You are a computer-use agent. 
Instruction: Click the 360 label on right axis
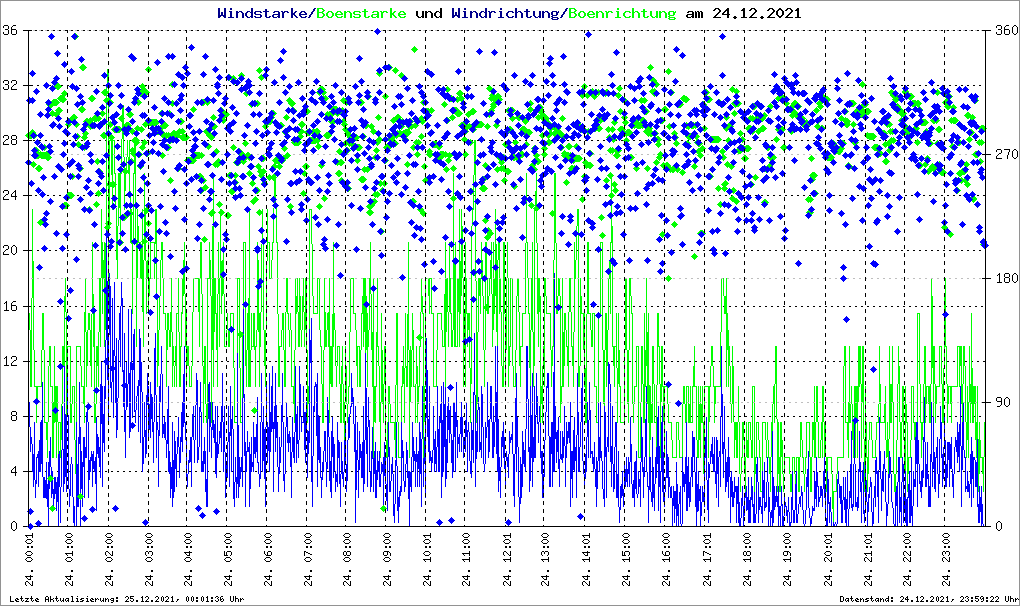tap(1005, 31)
